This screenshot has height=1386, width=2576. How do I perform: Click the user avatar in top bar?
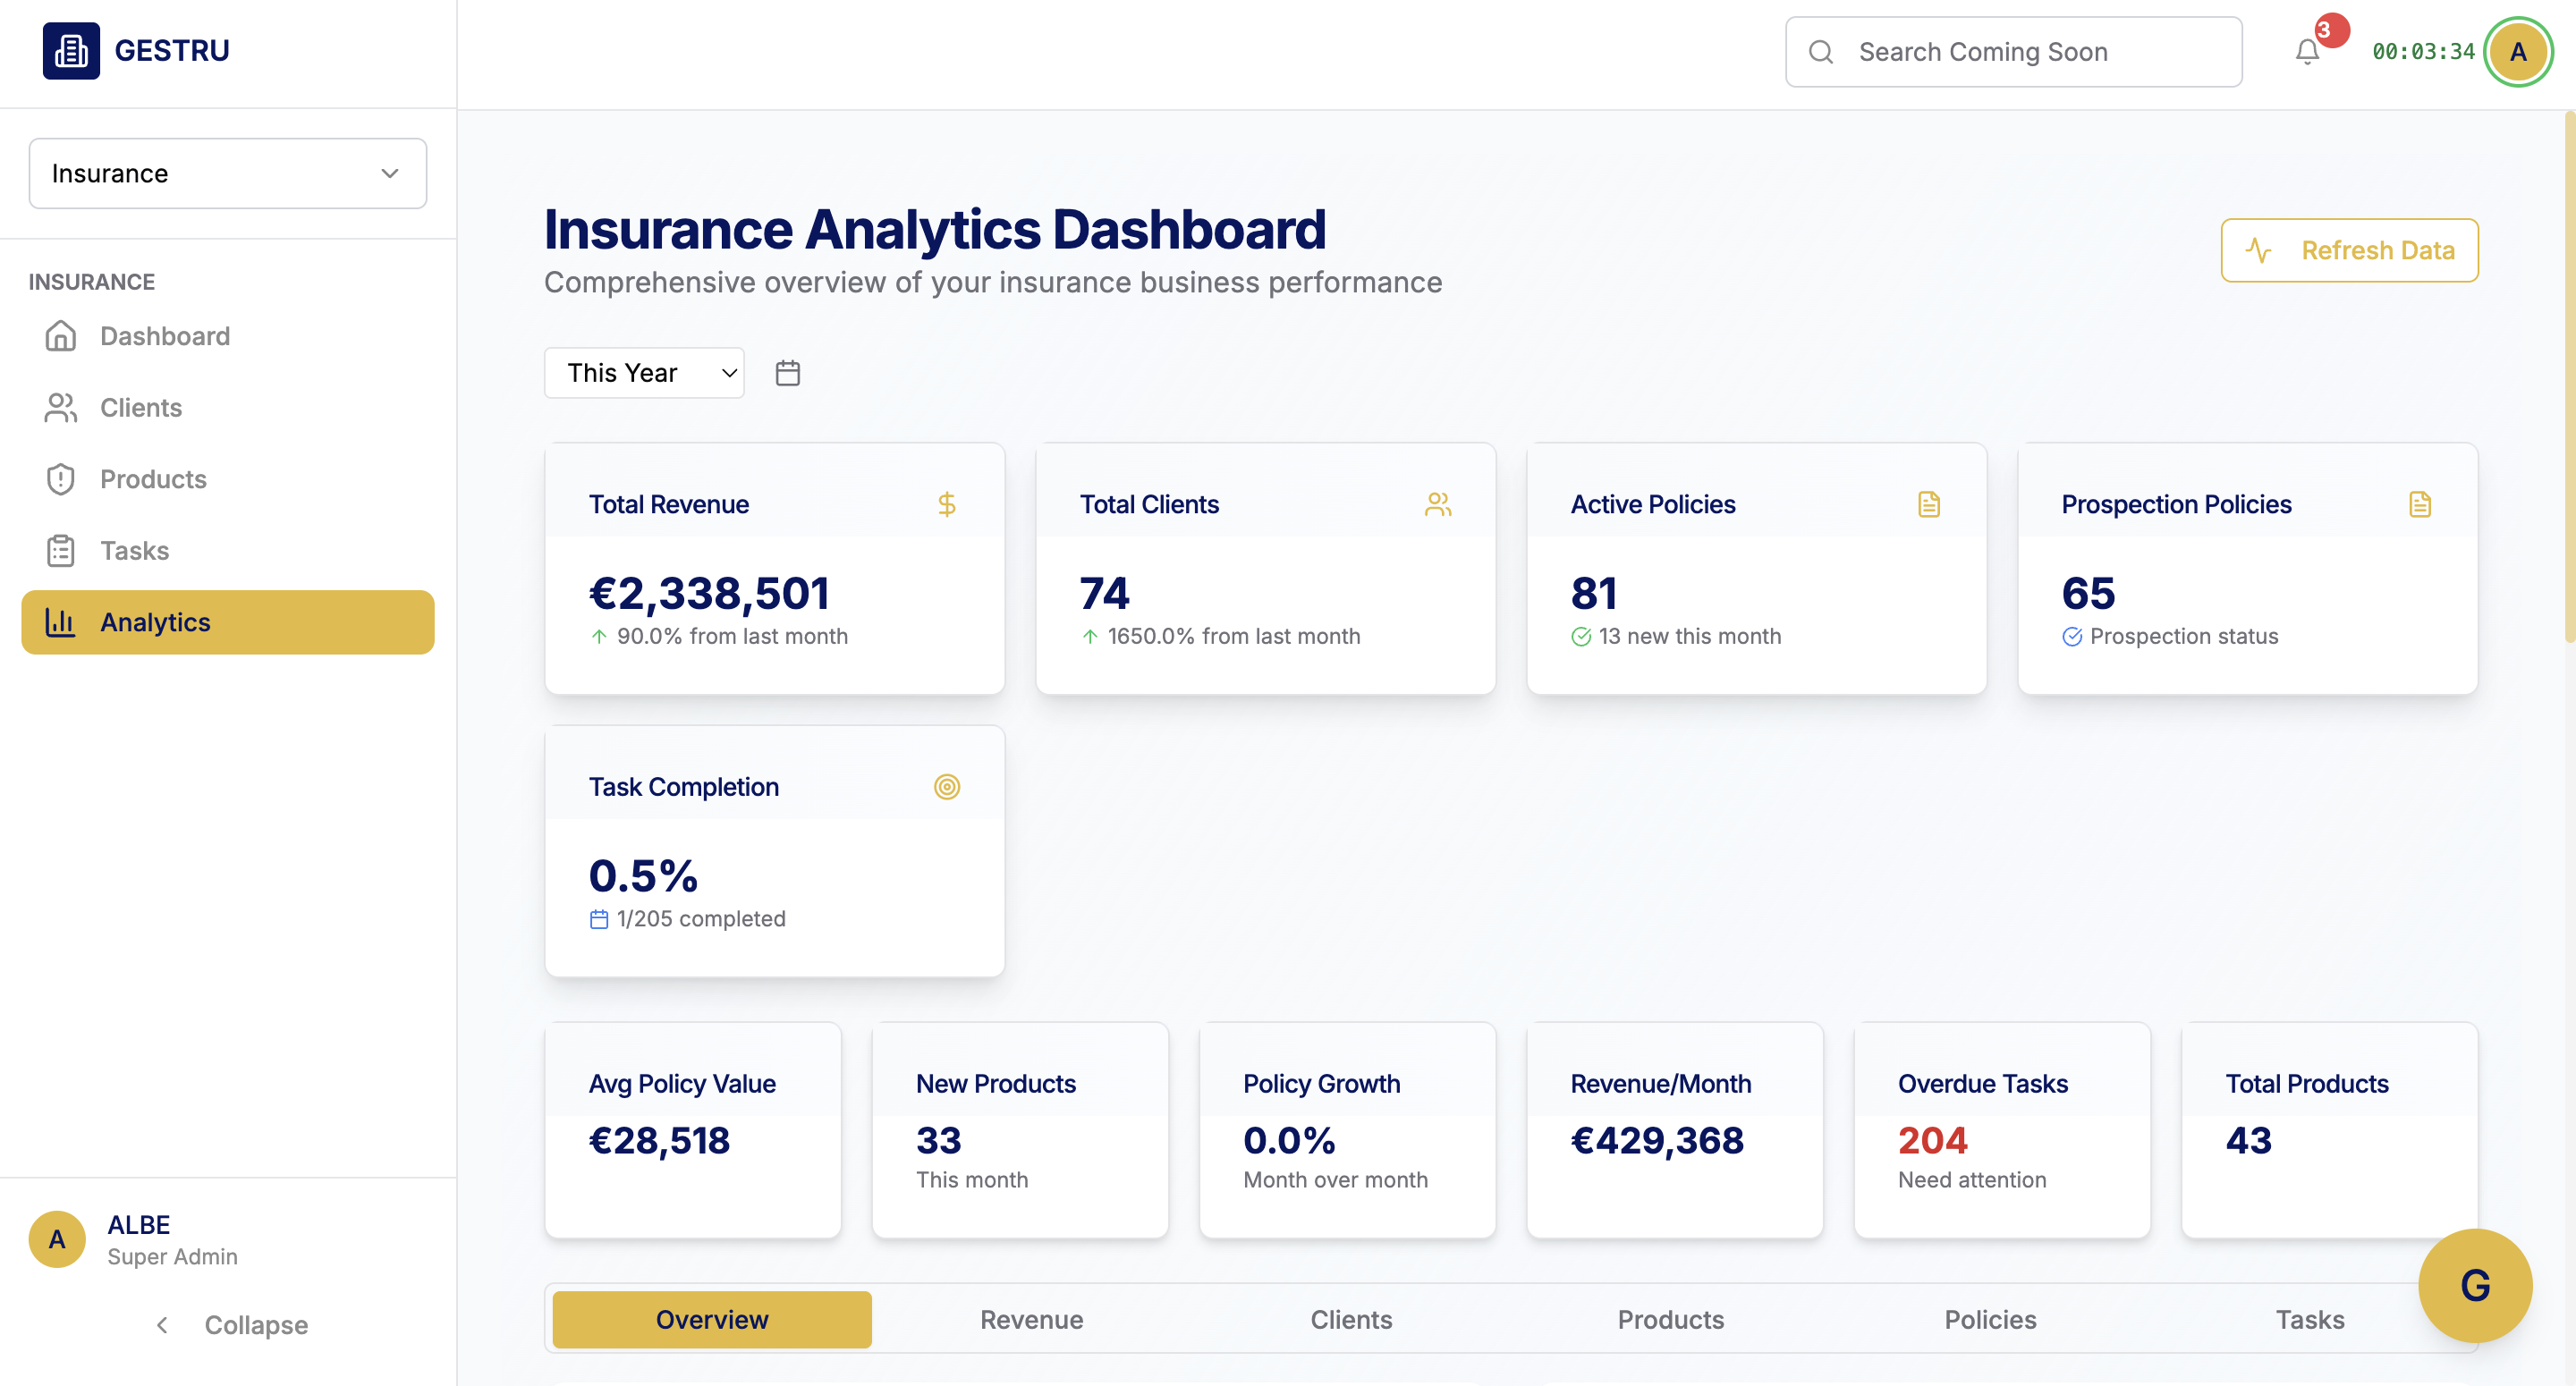[x=2517, y=52]
